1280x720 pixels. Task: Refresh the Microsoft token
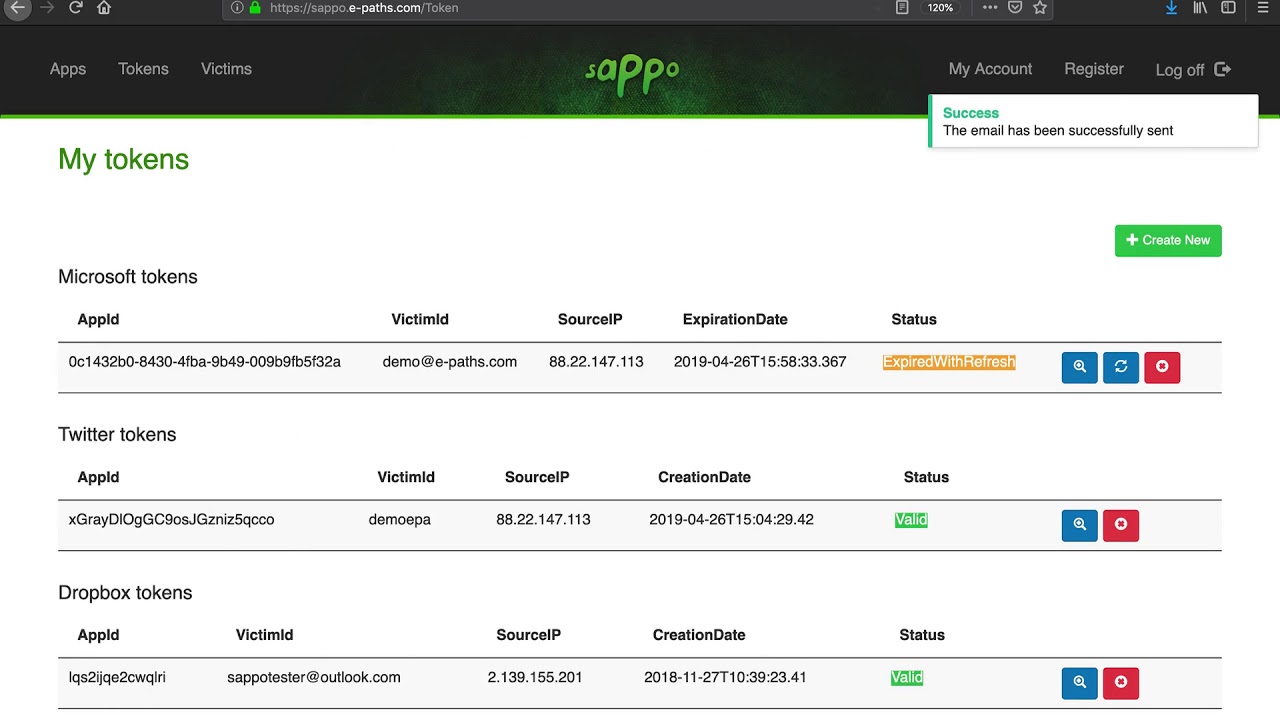click(1121, 367)
